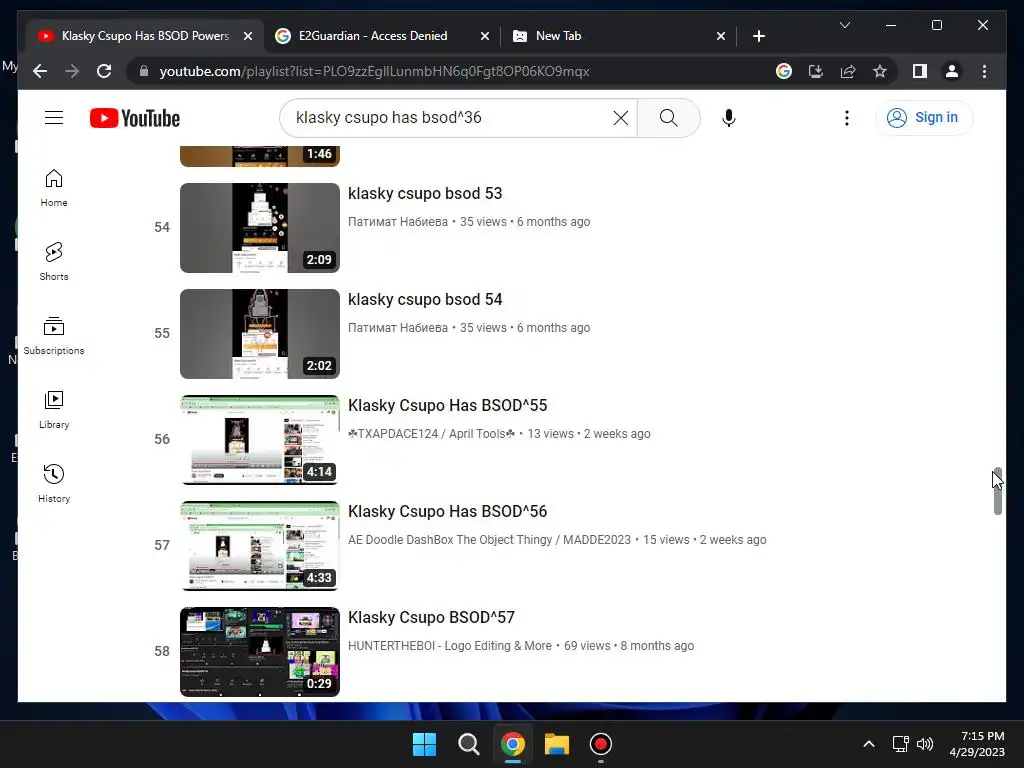This screenshot has width=1024, height=768.
Task: Play thumbnail of Klasky Csupo Has BSOD^56
Action: [x=260, y=545]
